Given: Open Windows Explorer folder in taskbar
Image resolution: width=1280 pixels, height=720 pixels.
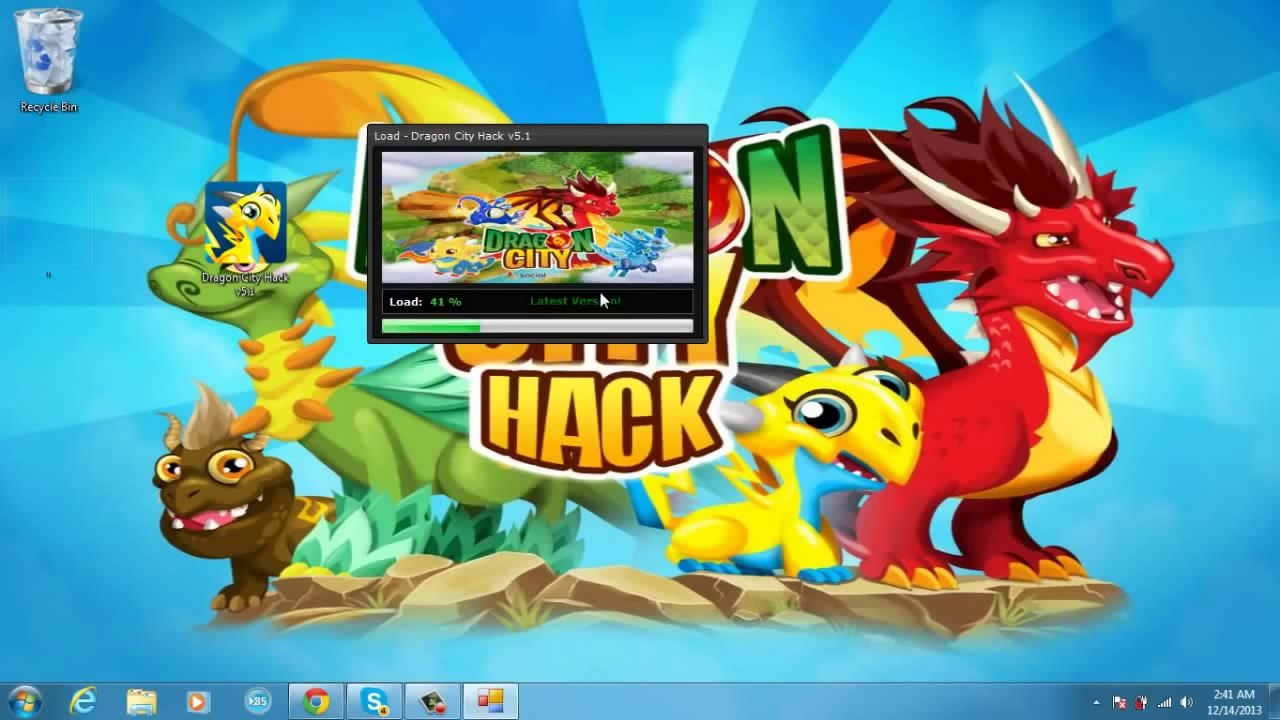Looking at the screenshot, I should click(x=141, y=701).
